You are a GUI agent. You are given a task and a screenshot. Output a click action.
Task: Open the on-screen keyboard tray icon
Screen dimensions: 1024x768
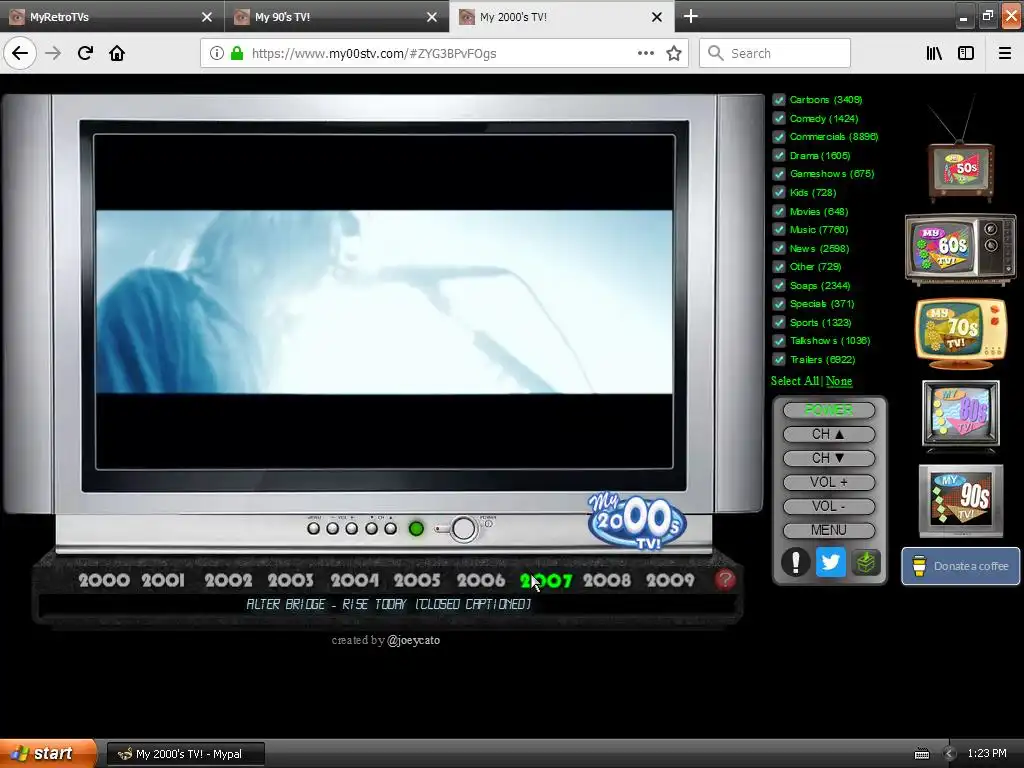(921, 754)
